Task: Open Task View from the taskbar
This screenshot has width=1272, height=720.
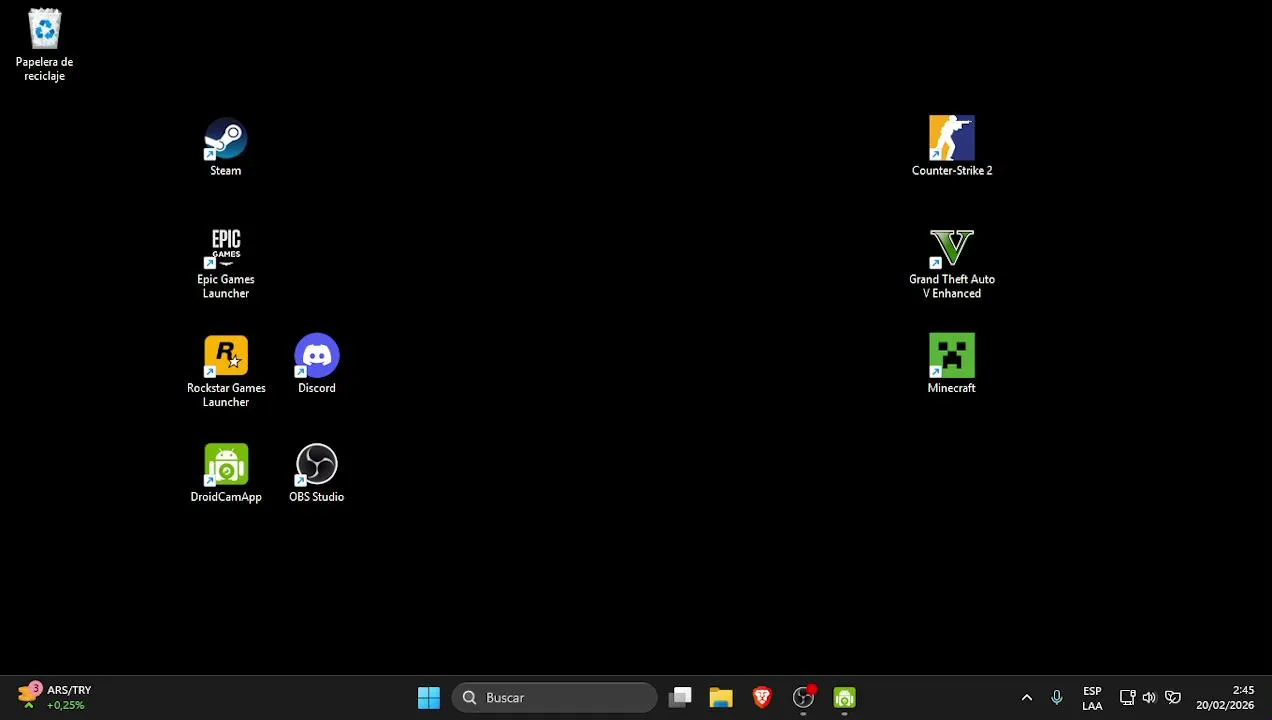Action: (681, 698)
